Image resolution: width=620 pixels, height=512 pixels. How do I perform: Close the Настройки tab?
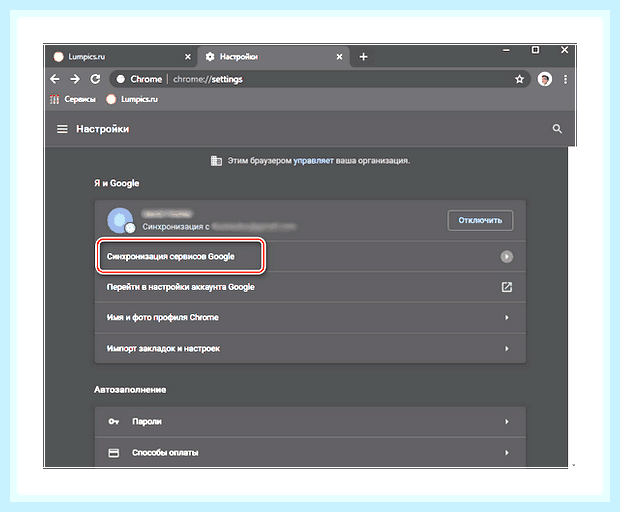coord(339,57)
